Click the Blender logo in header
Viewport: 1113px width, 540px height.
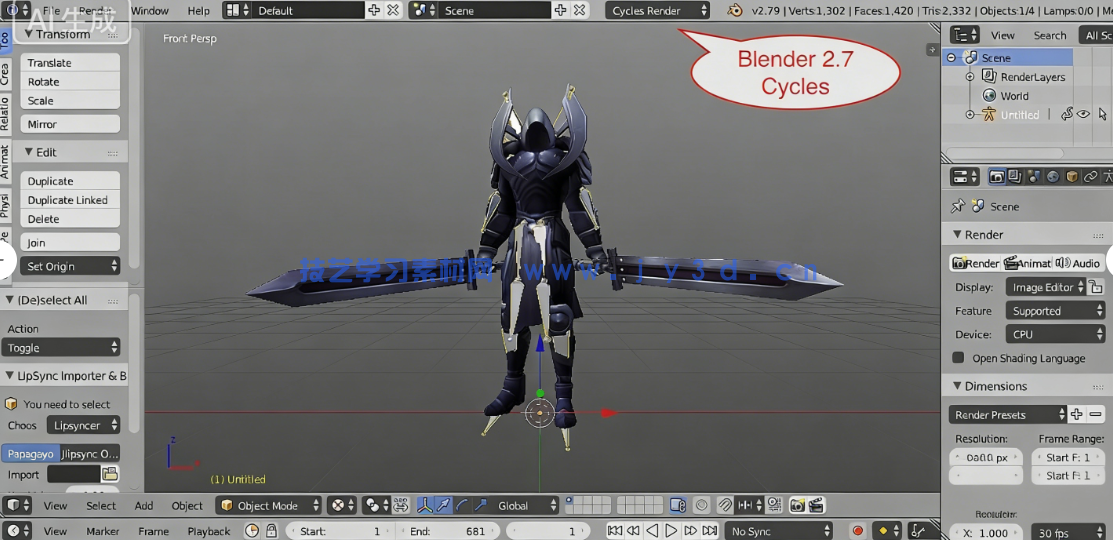tap(735, 11)
